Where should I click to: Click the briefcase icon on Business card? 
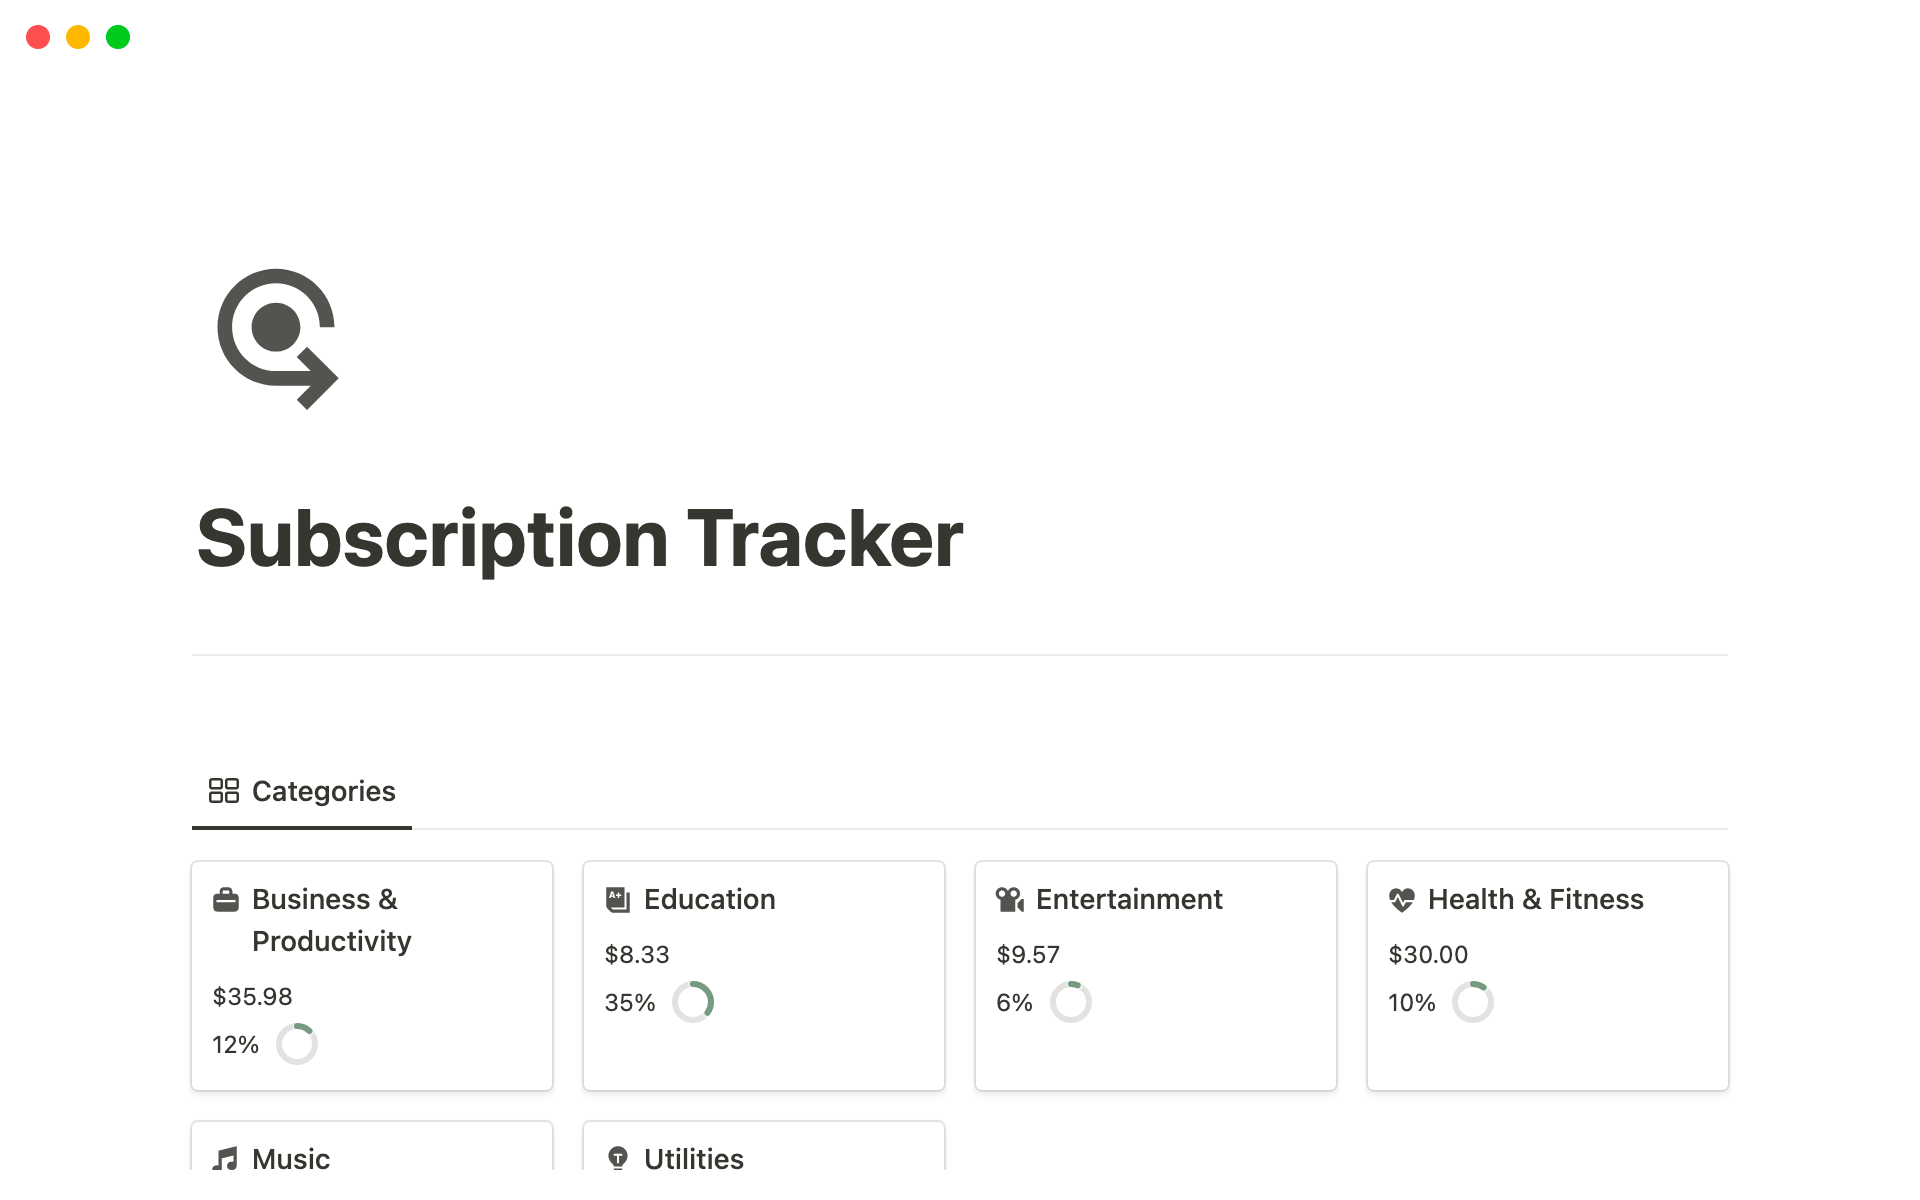point(226,900)
